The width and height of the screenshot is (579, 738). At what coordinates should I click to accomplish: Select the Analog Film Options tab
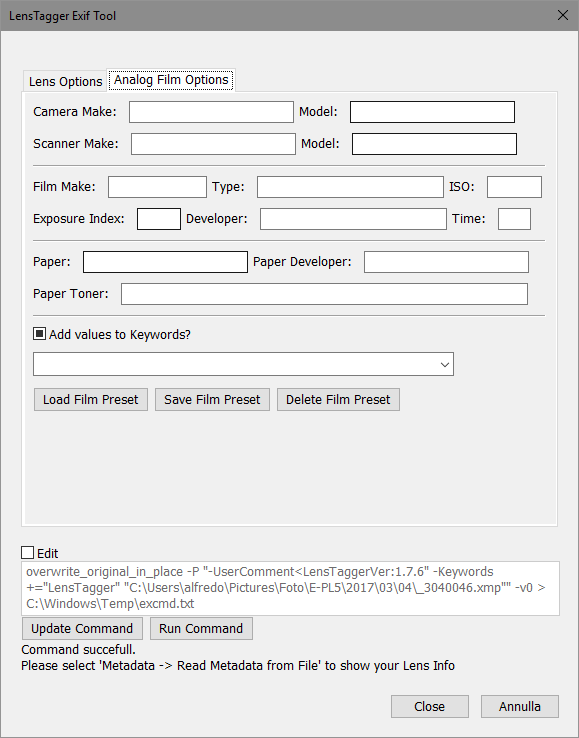click(171, 80)
